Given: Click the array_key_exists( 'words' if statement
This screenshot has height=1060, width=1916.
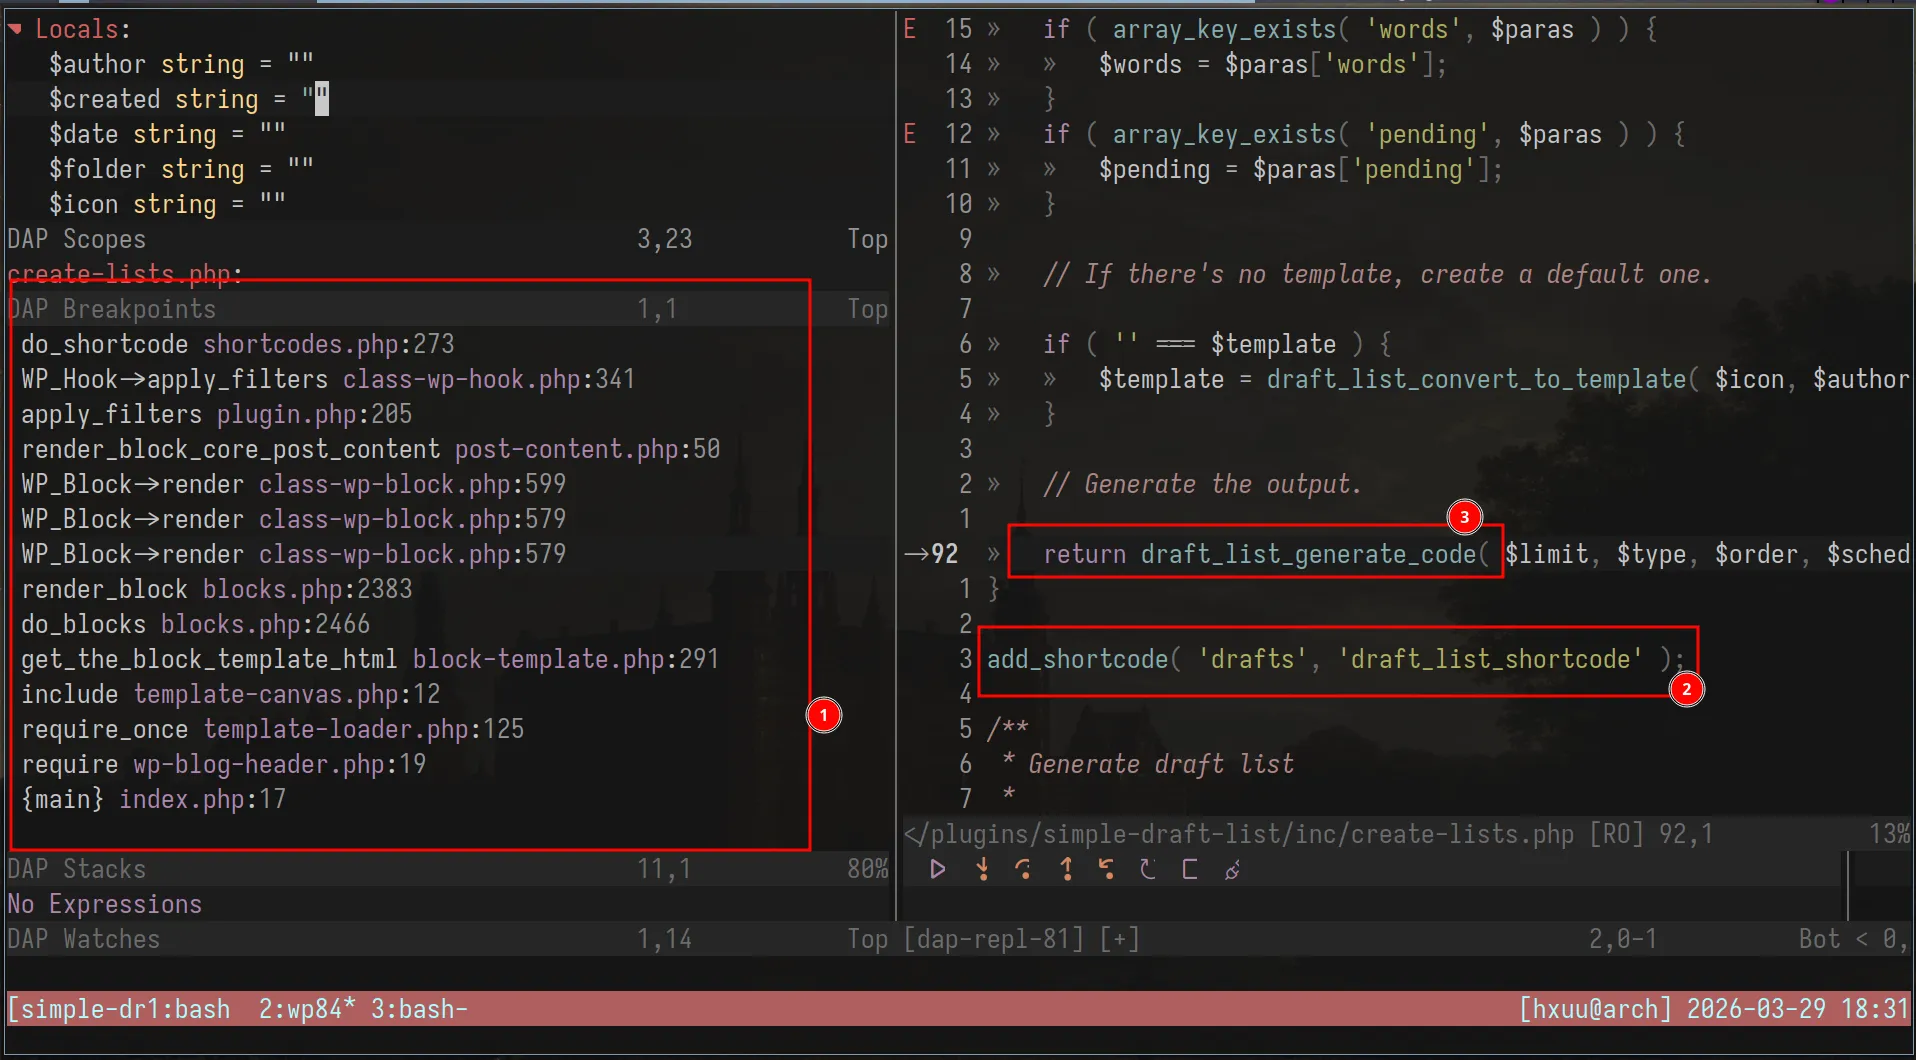Looking at the screenshot, I should [x=1350, y=29].
